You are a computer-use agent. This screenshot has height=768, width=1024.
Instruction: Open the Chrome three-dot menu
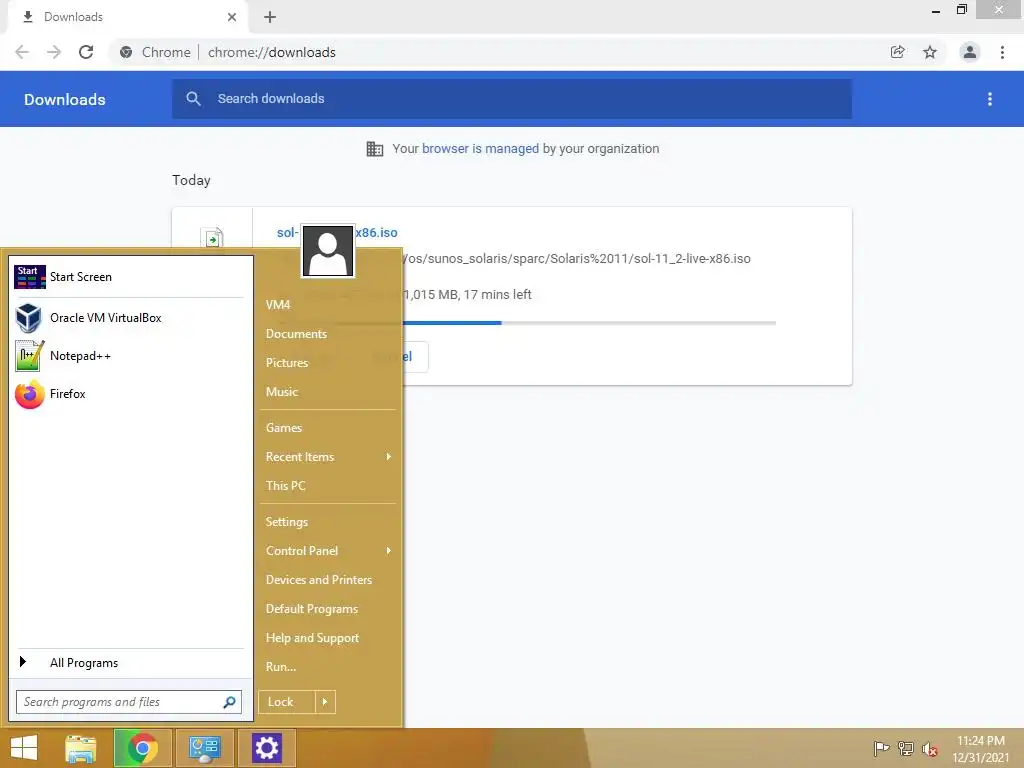(1002, 52)
